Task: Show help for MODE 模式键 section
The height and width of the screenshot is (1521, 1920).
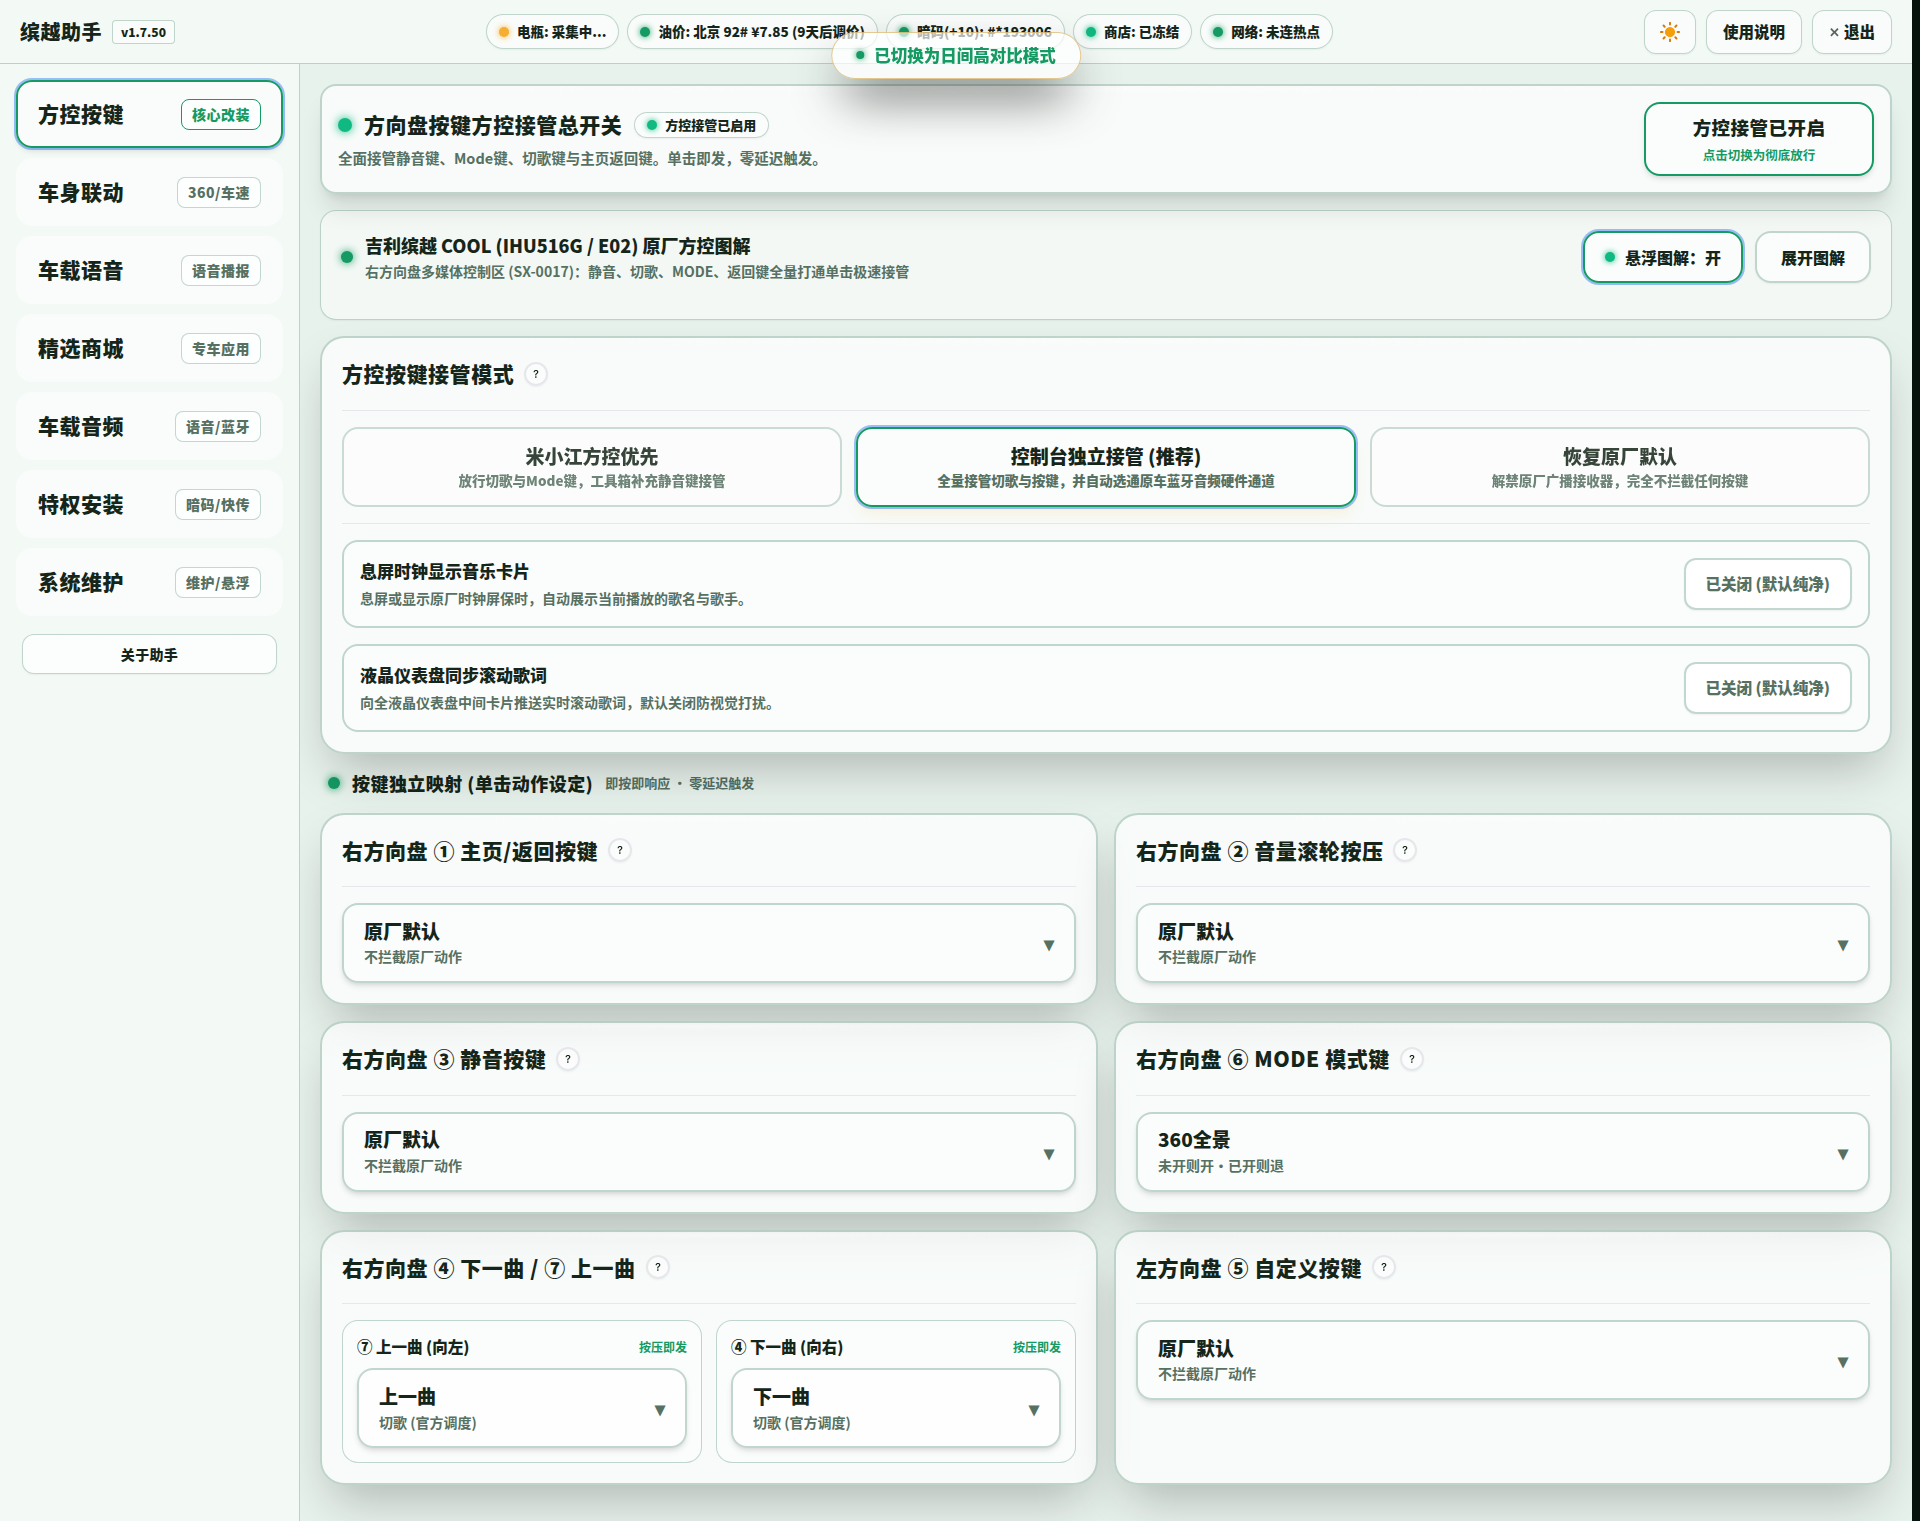Action: 1412,1059
